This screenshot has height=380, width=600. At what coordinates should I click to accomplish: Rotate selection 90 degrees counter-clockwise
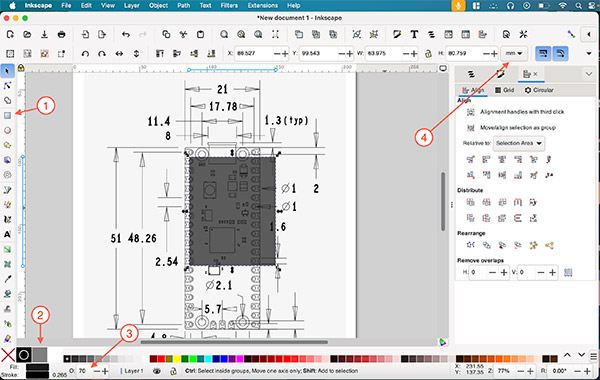tap(85, 54)
